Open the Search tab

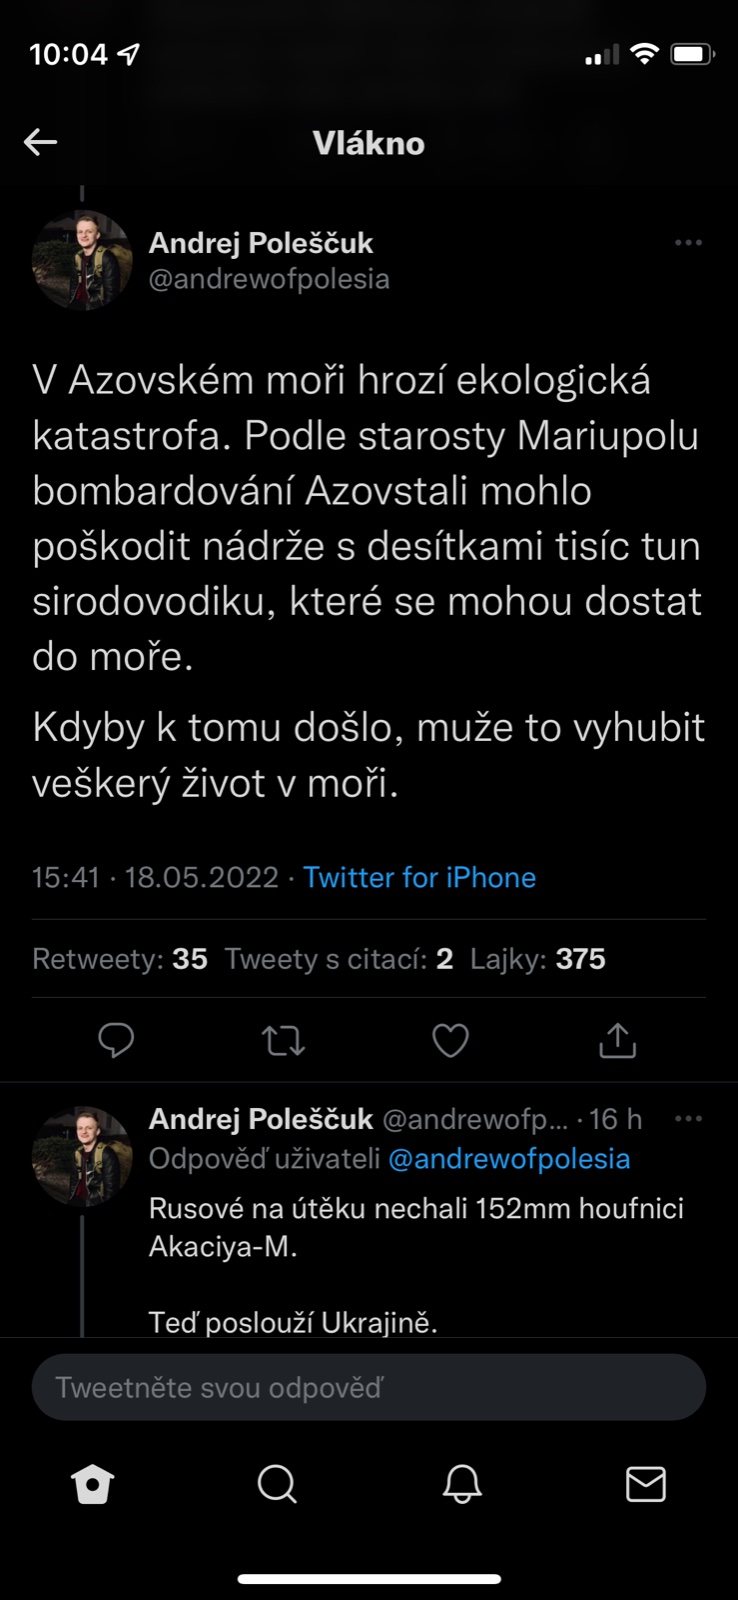pos(277,1485)
